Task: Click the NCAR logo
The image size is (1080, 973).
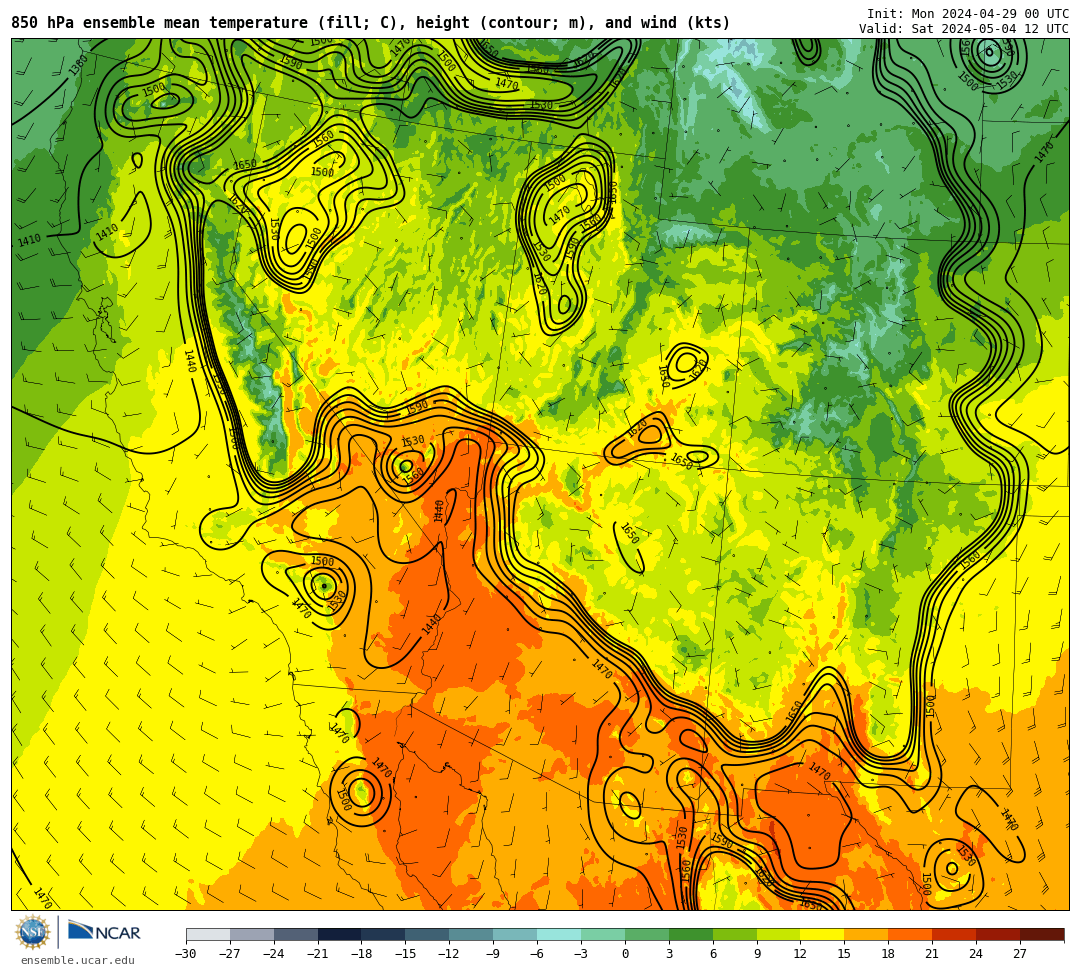Action: click(104, 932)
